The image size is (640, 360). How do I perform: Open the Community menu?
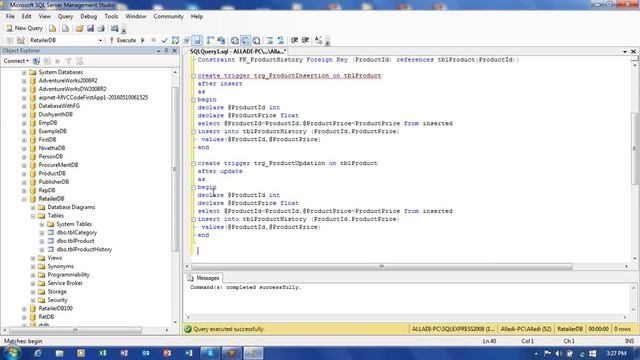(x=168, y=16)
